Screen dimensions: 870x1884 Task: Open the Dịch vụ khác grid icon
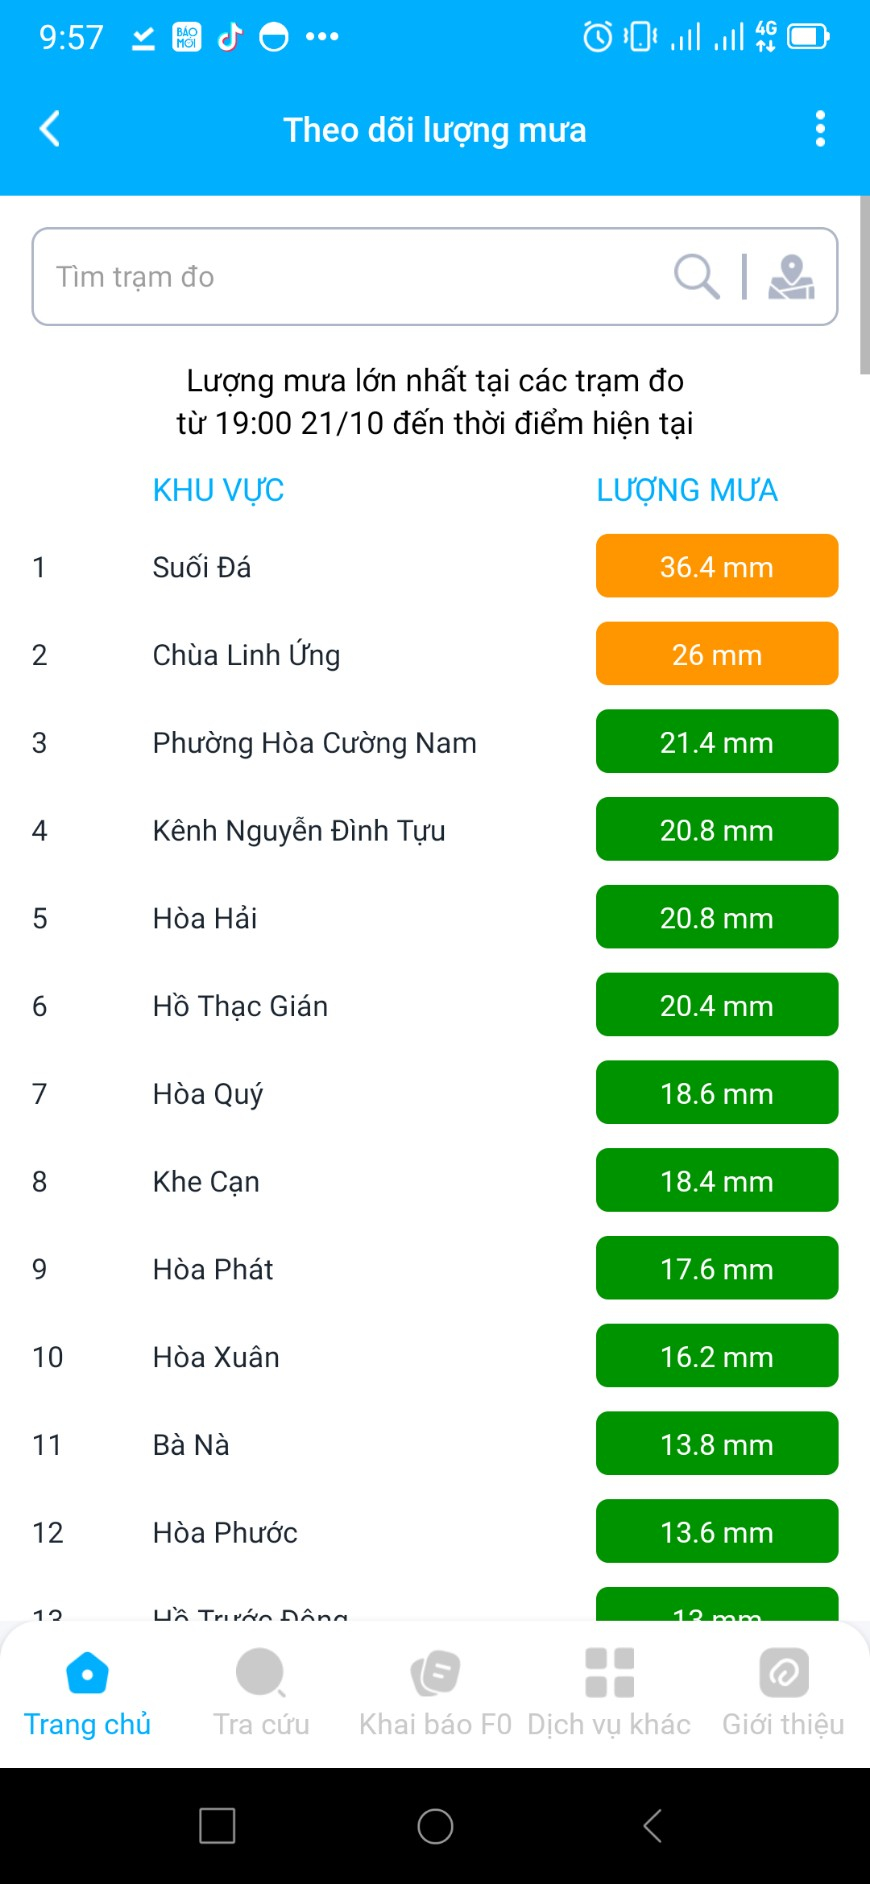click(x=609, y=1673)
